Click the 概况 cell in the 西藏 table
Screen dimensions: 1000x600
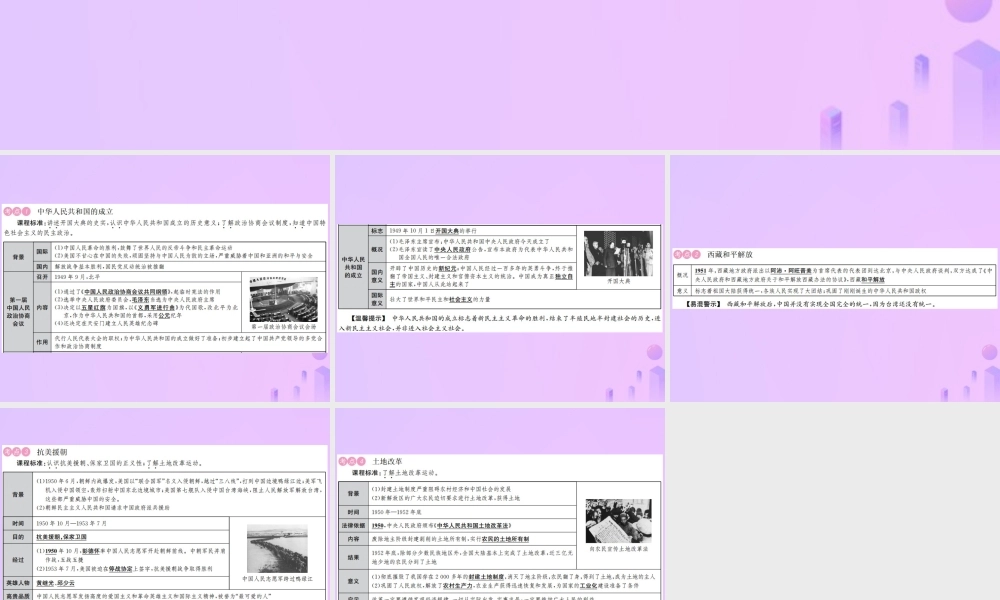point(682,275)
